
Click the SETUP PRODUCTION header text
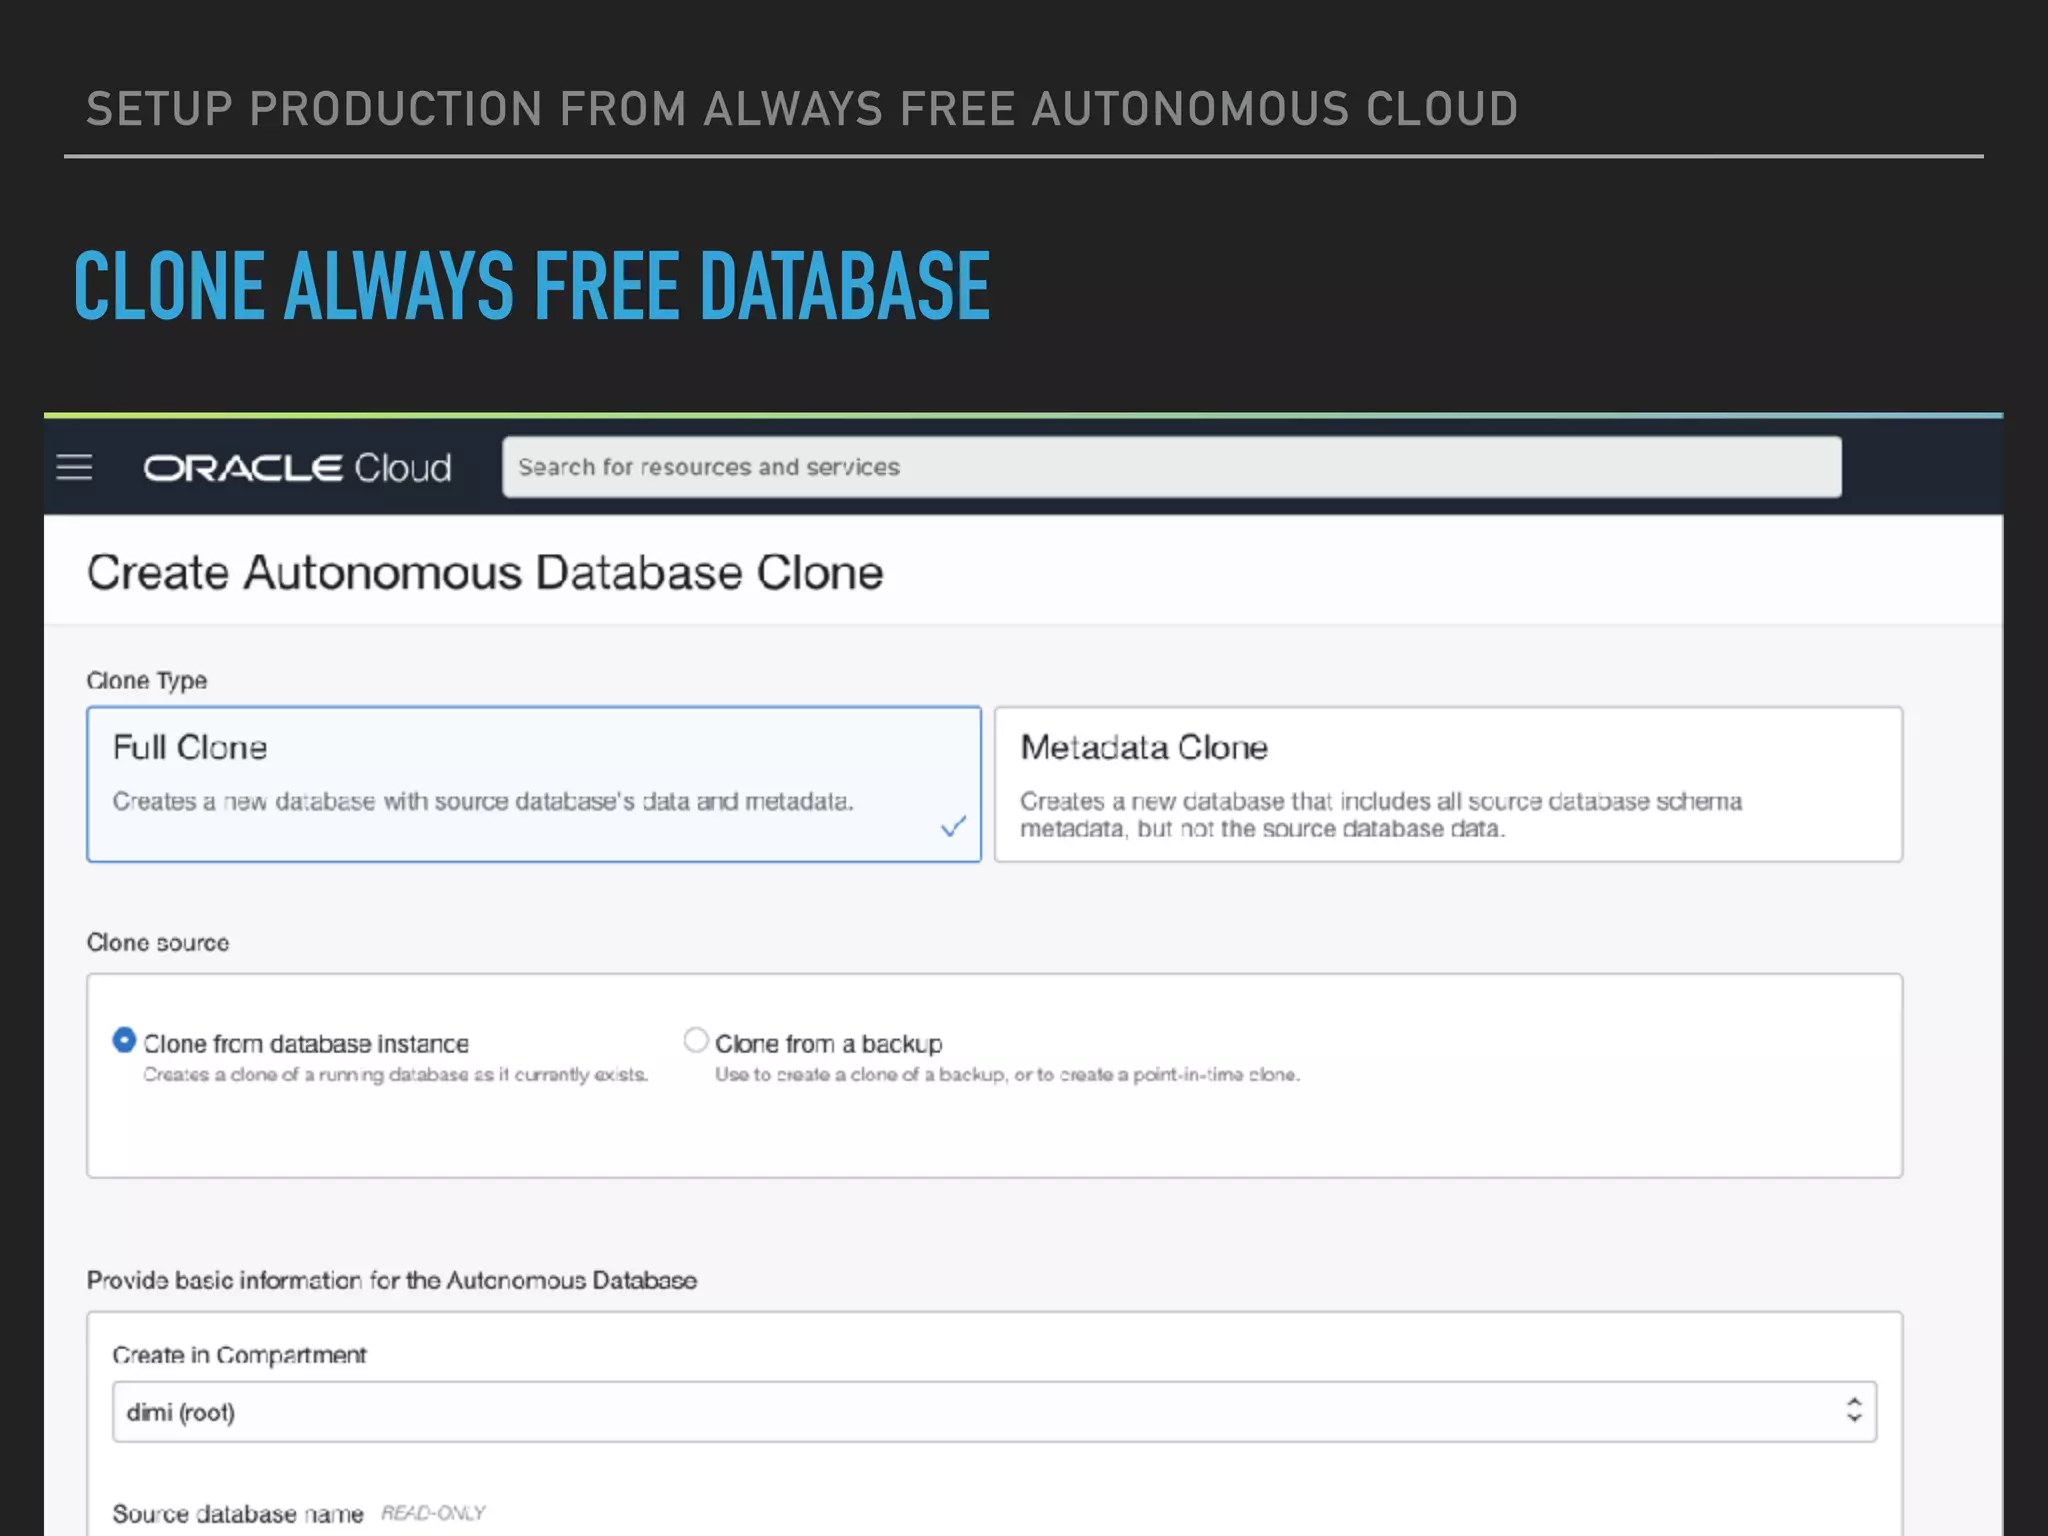click(x=802, y=109)
